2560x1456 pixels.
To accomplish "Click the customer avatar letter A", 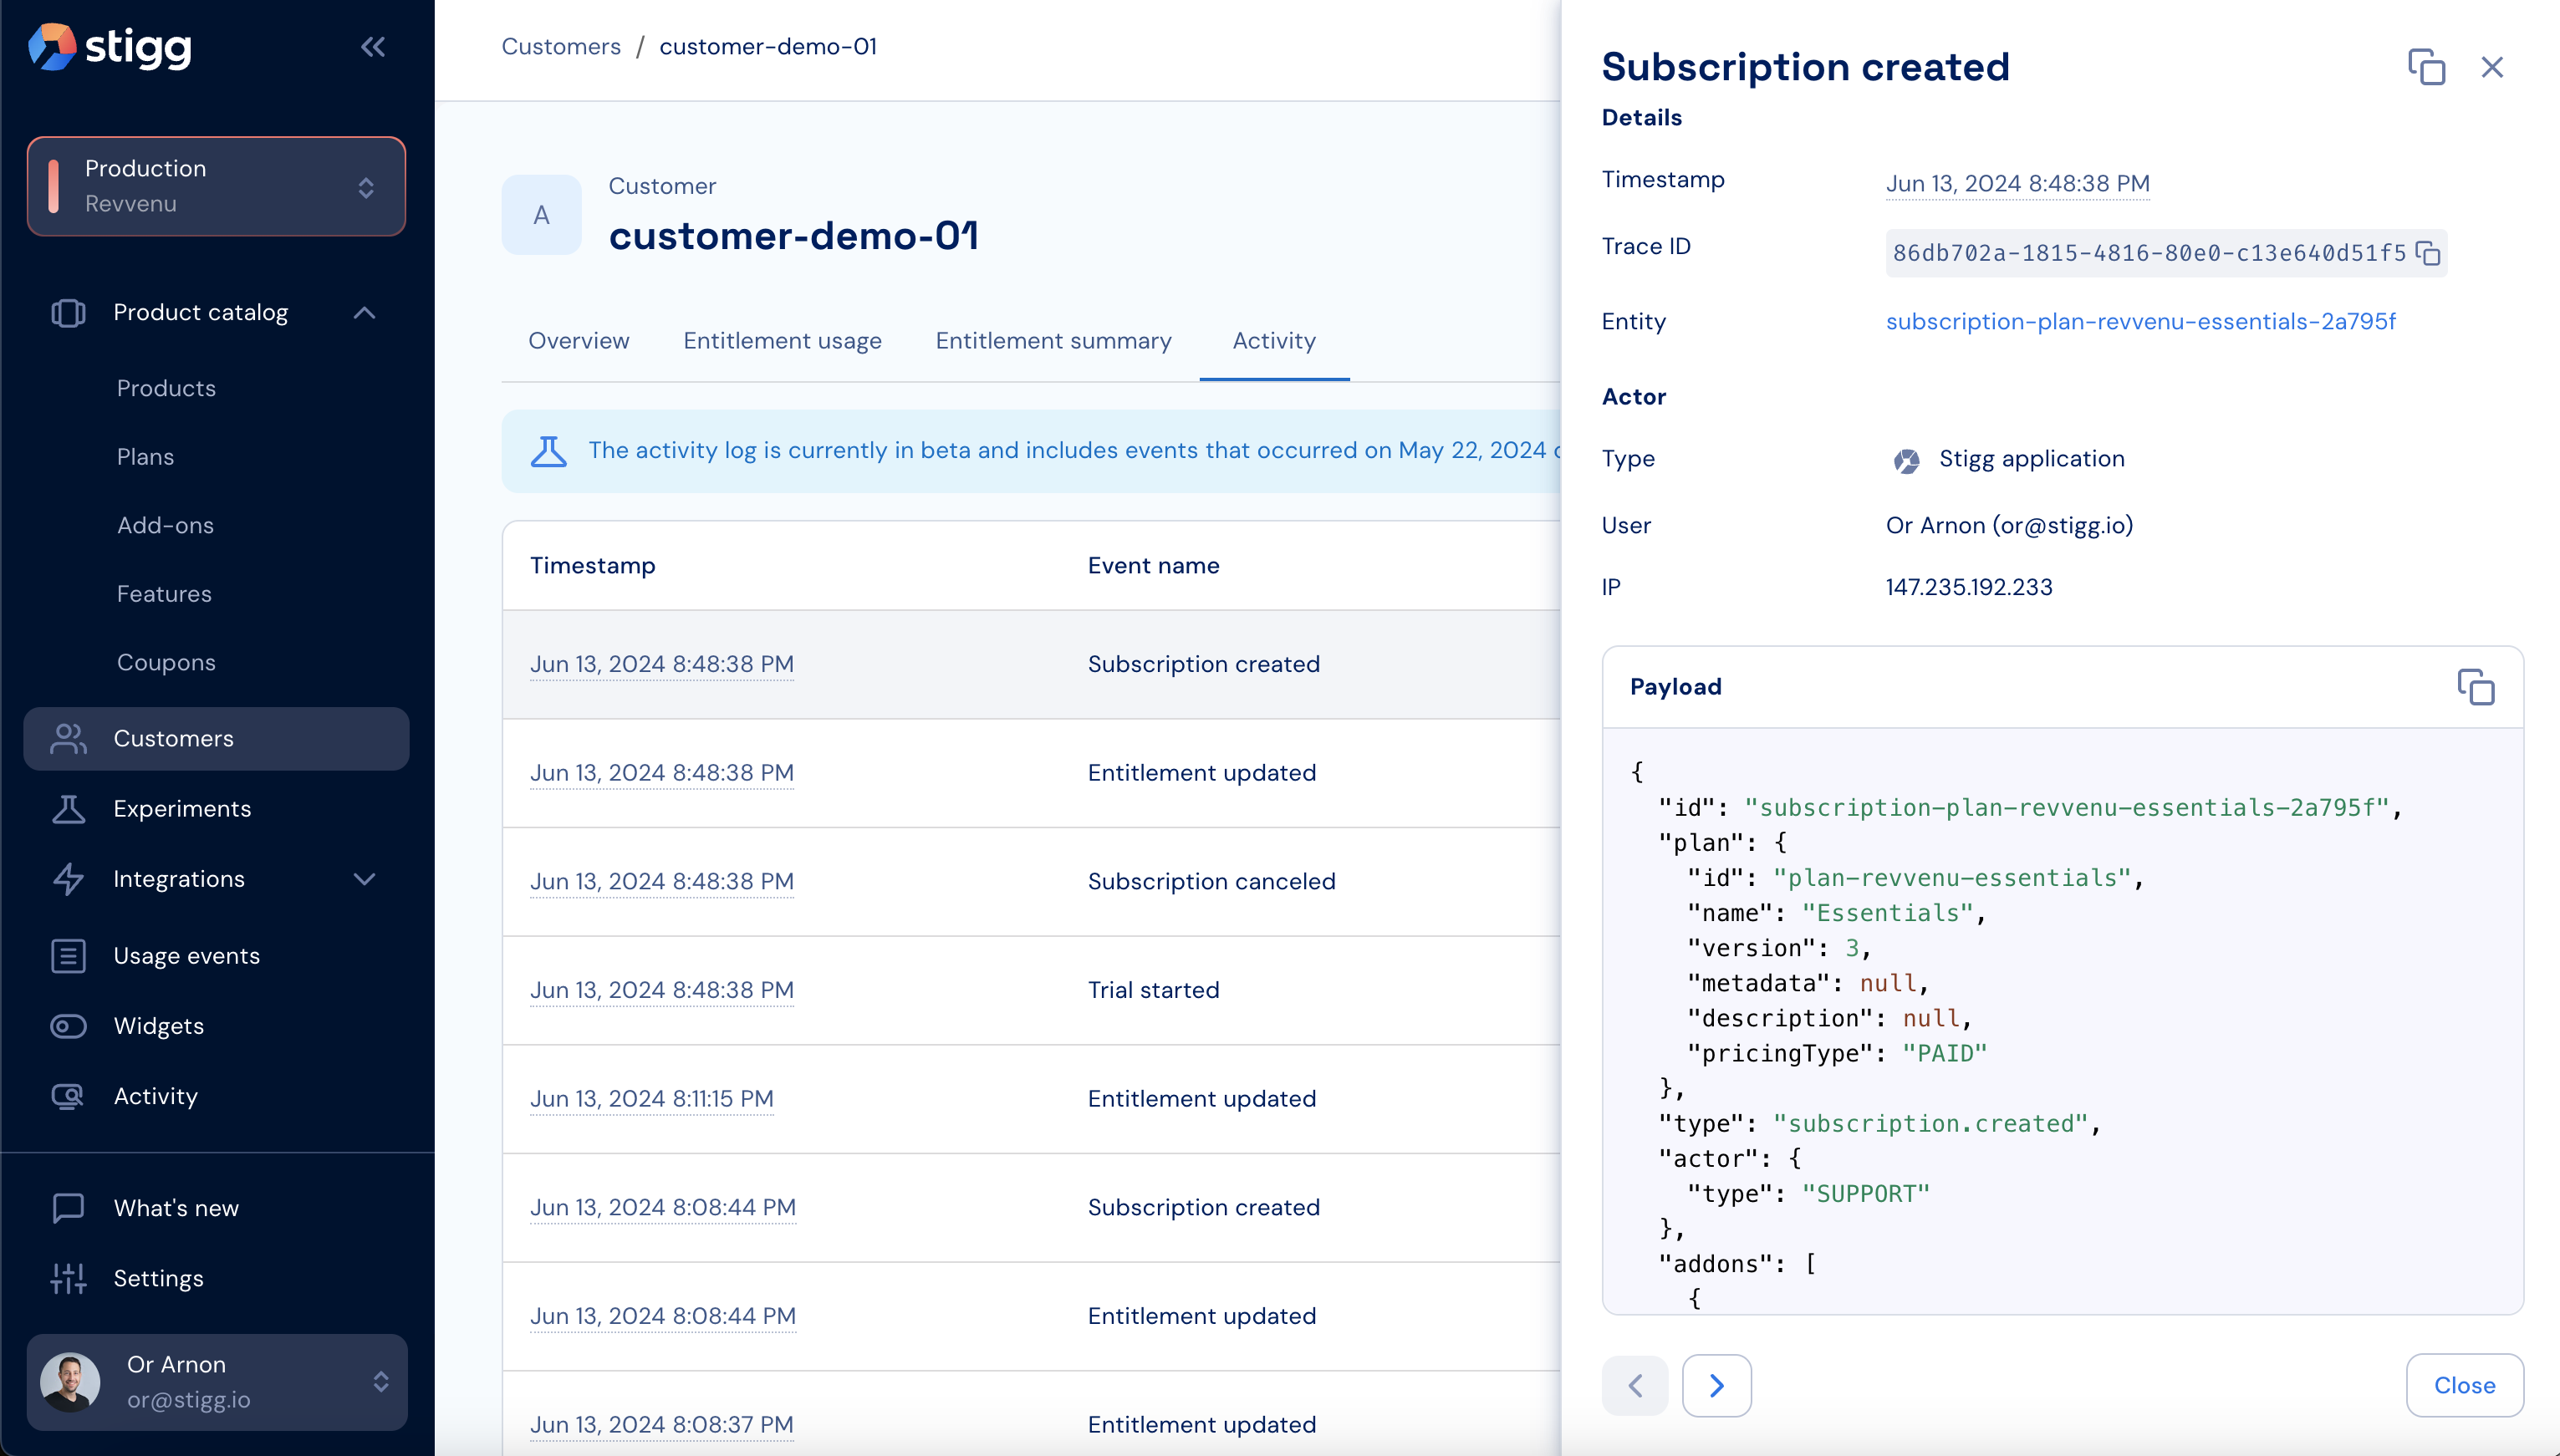I will pos(541,215).
